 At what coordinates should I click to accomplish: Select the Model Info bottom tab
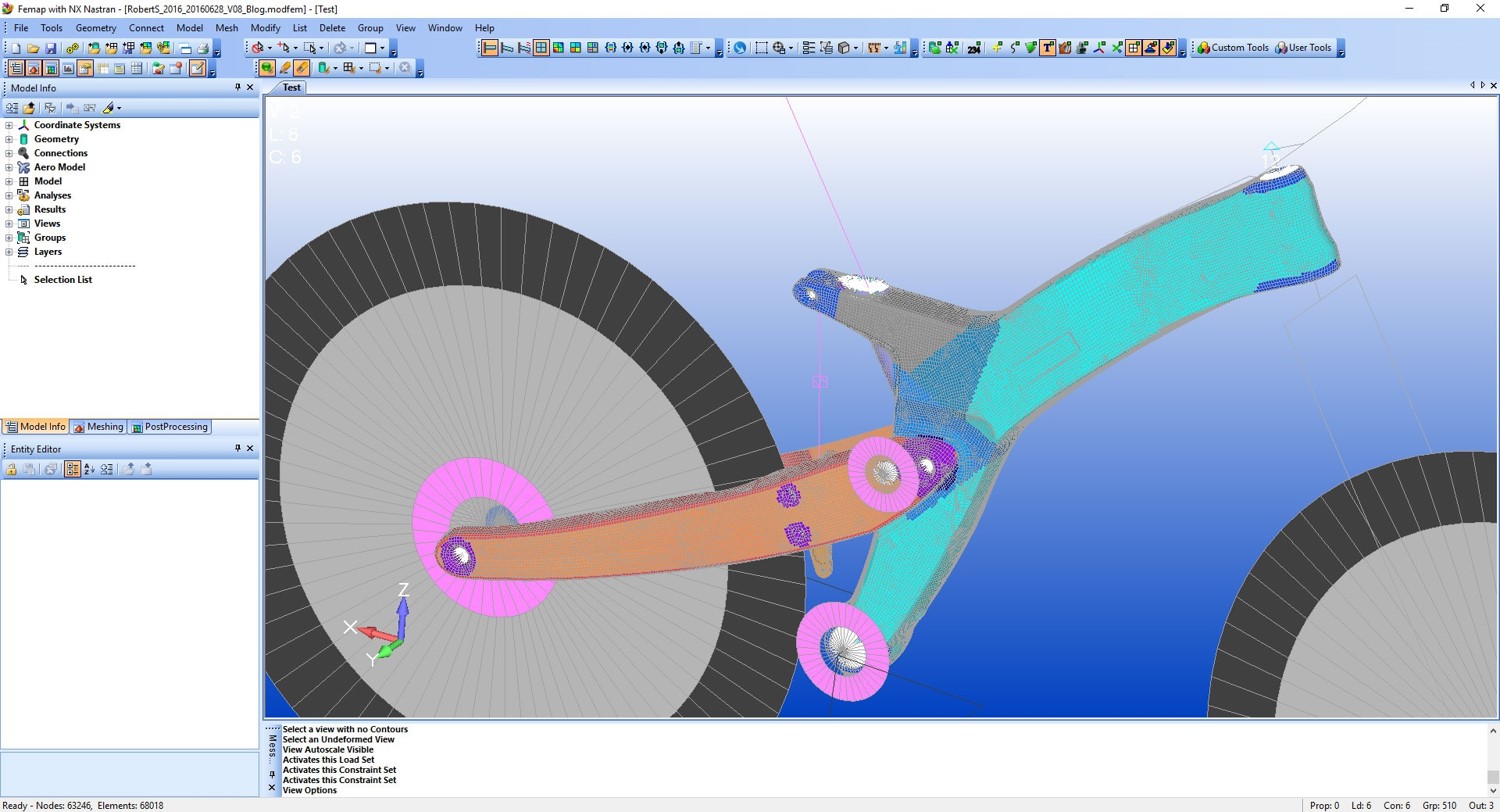tap(36, 427)
